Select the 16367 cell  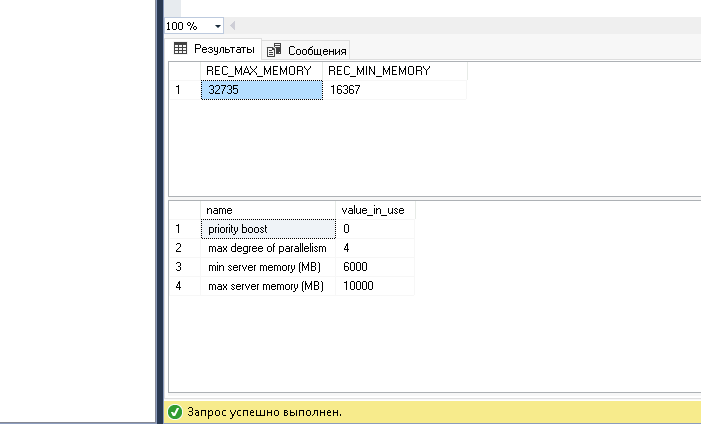(394, 90)
